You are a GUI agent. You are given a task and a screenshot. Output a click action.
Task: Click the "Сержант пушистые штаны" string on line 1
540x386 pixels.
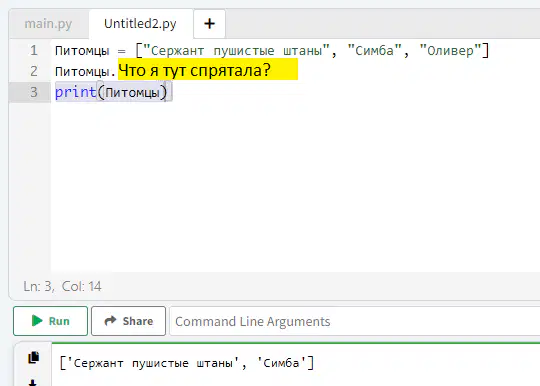(x=236, y=51)
